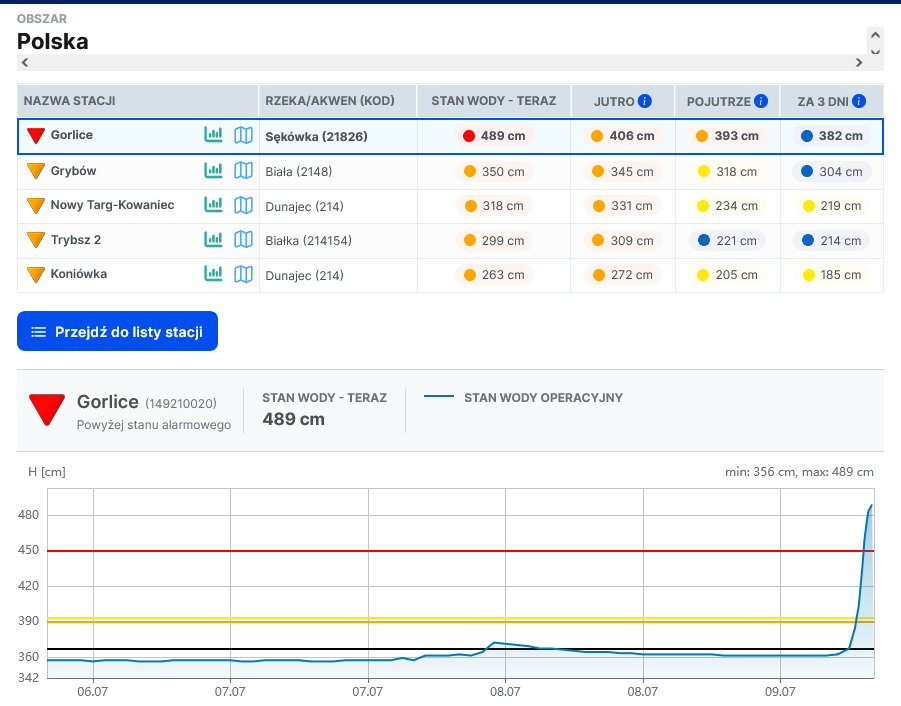The image size is (901, 706).
Task: Click orange warning triangle for Grybów
Action: [x=36, y=171]
